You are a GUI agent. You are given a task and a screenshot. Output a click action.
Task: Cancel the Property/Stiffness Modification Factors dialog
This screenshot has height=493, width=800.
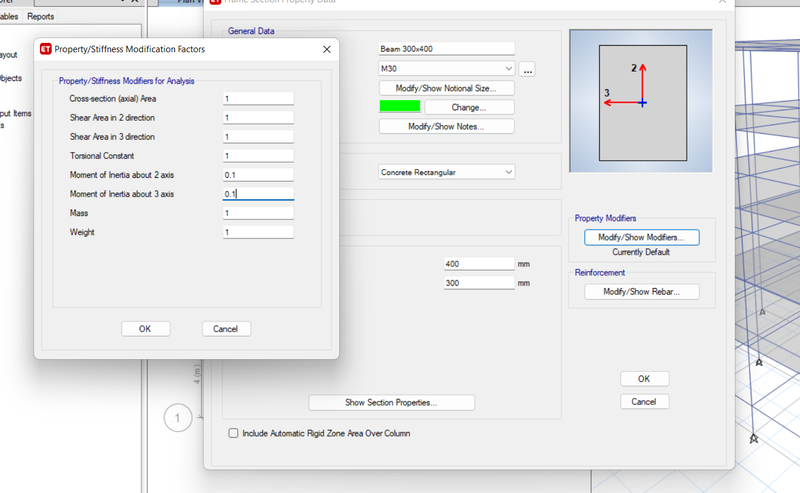(x=226, y=329)
